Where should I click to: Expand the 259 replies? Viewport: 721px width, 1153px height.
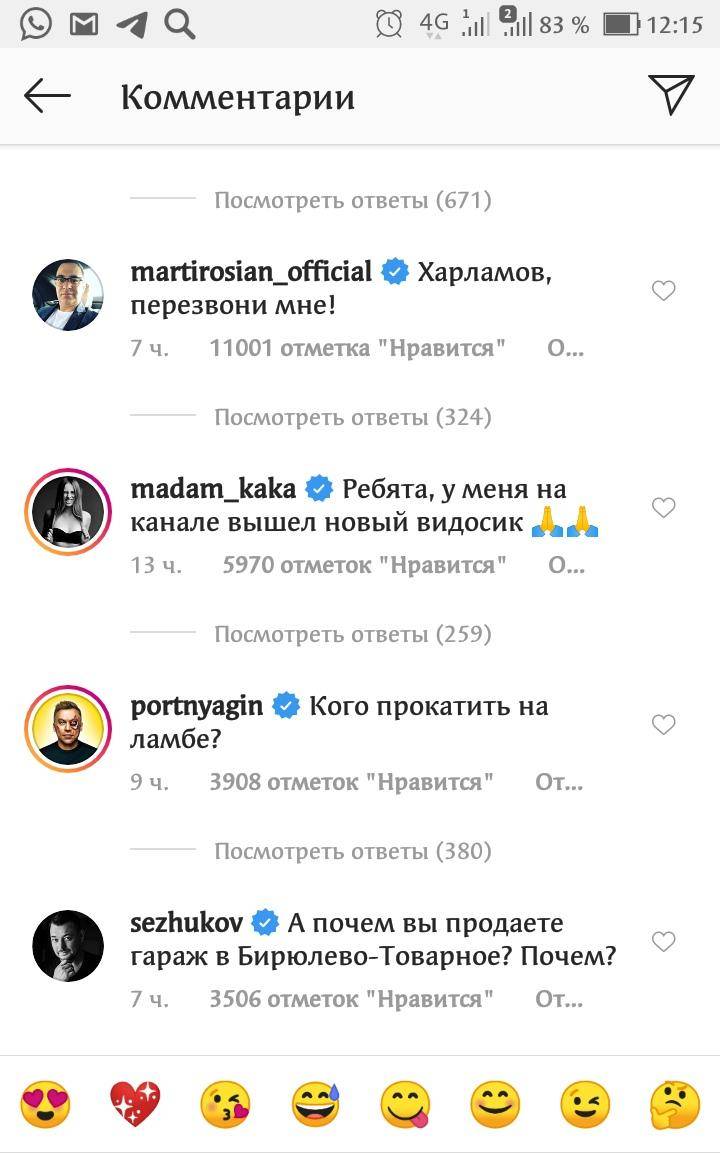pos(352,634)
